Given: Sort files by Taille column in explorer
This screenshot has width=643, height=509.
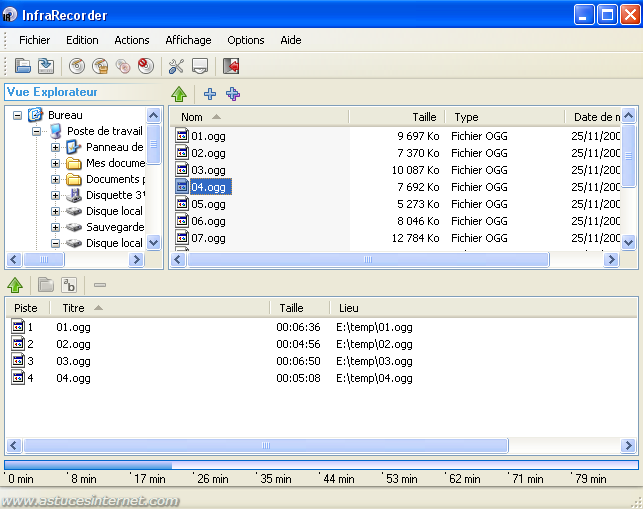Looking at the screenshot, I should tap(397, 117).
